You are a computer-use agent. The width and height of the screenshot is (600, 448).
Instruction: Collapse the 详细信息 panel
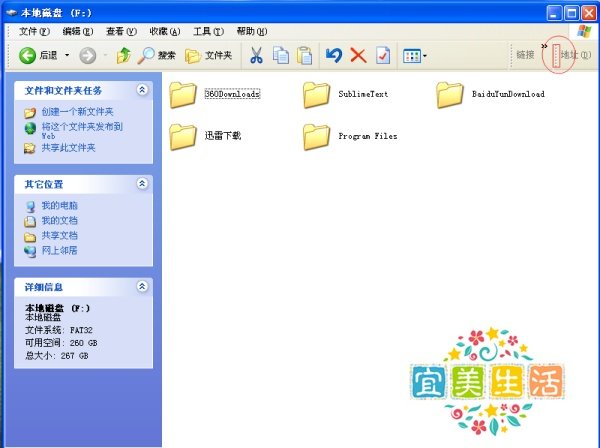click(x=142, y=286)
